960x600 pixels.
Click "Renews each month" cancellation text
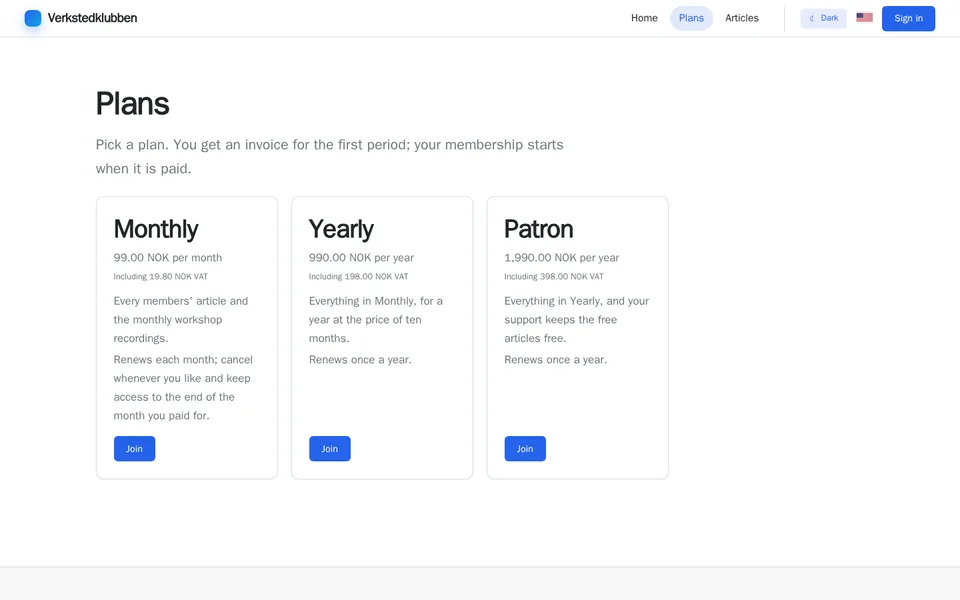(x=183, y=388)
